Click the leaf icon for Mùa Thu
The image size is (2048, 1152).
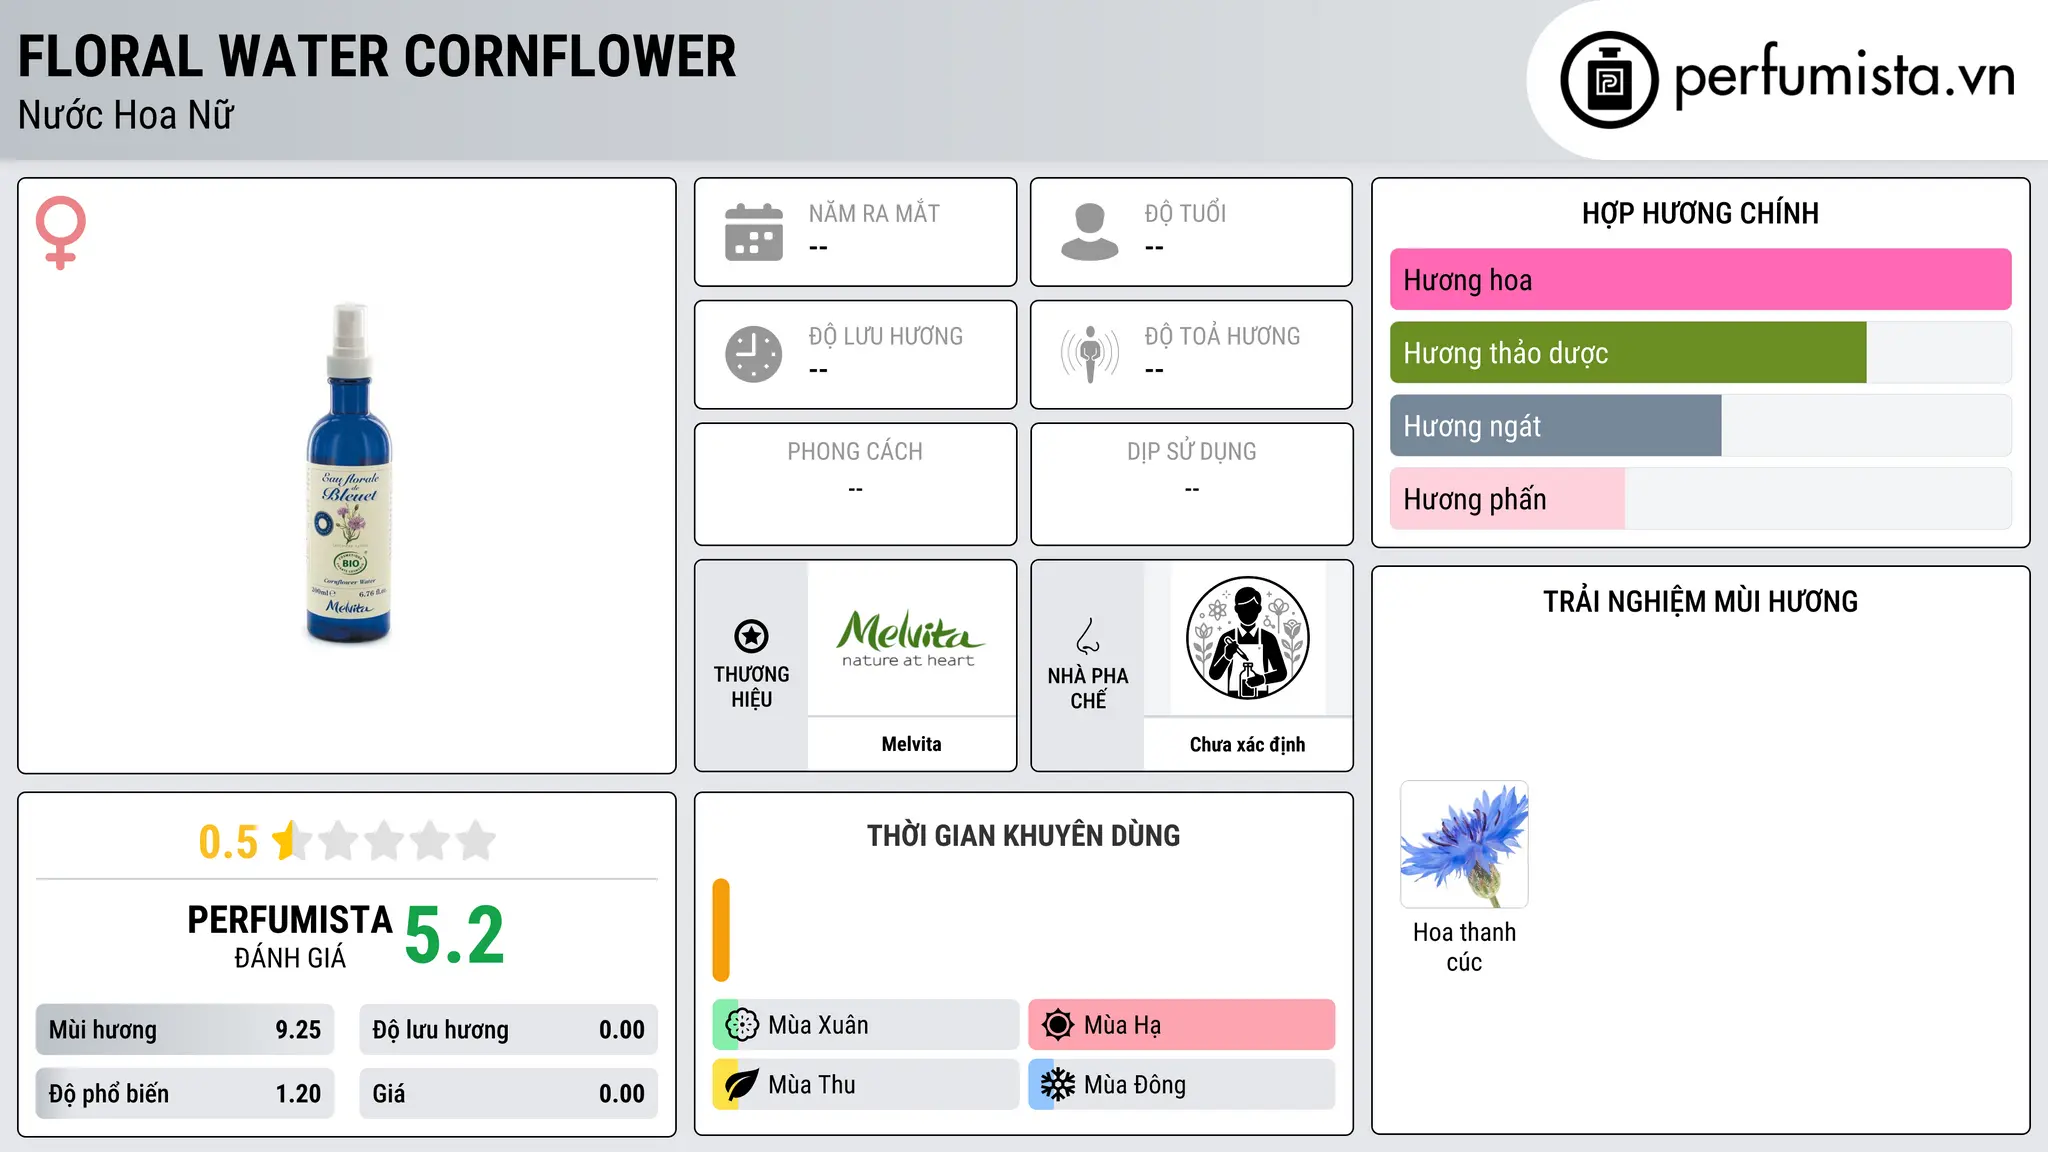point(742,1085)
